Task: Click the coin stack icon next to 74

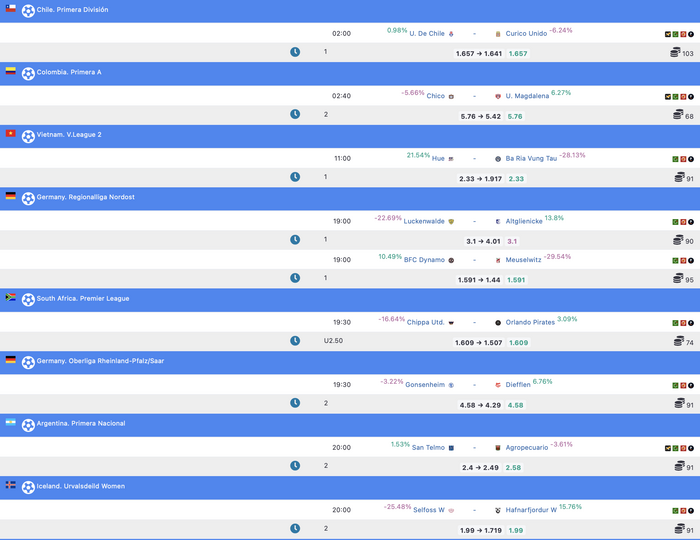Action: click(x=679, y=341)
